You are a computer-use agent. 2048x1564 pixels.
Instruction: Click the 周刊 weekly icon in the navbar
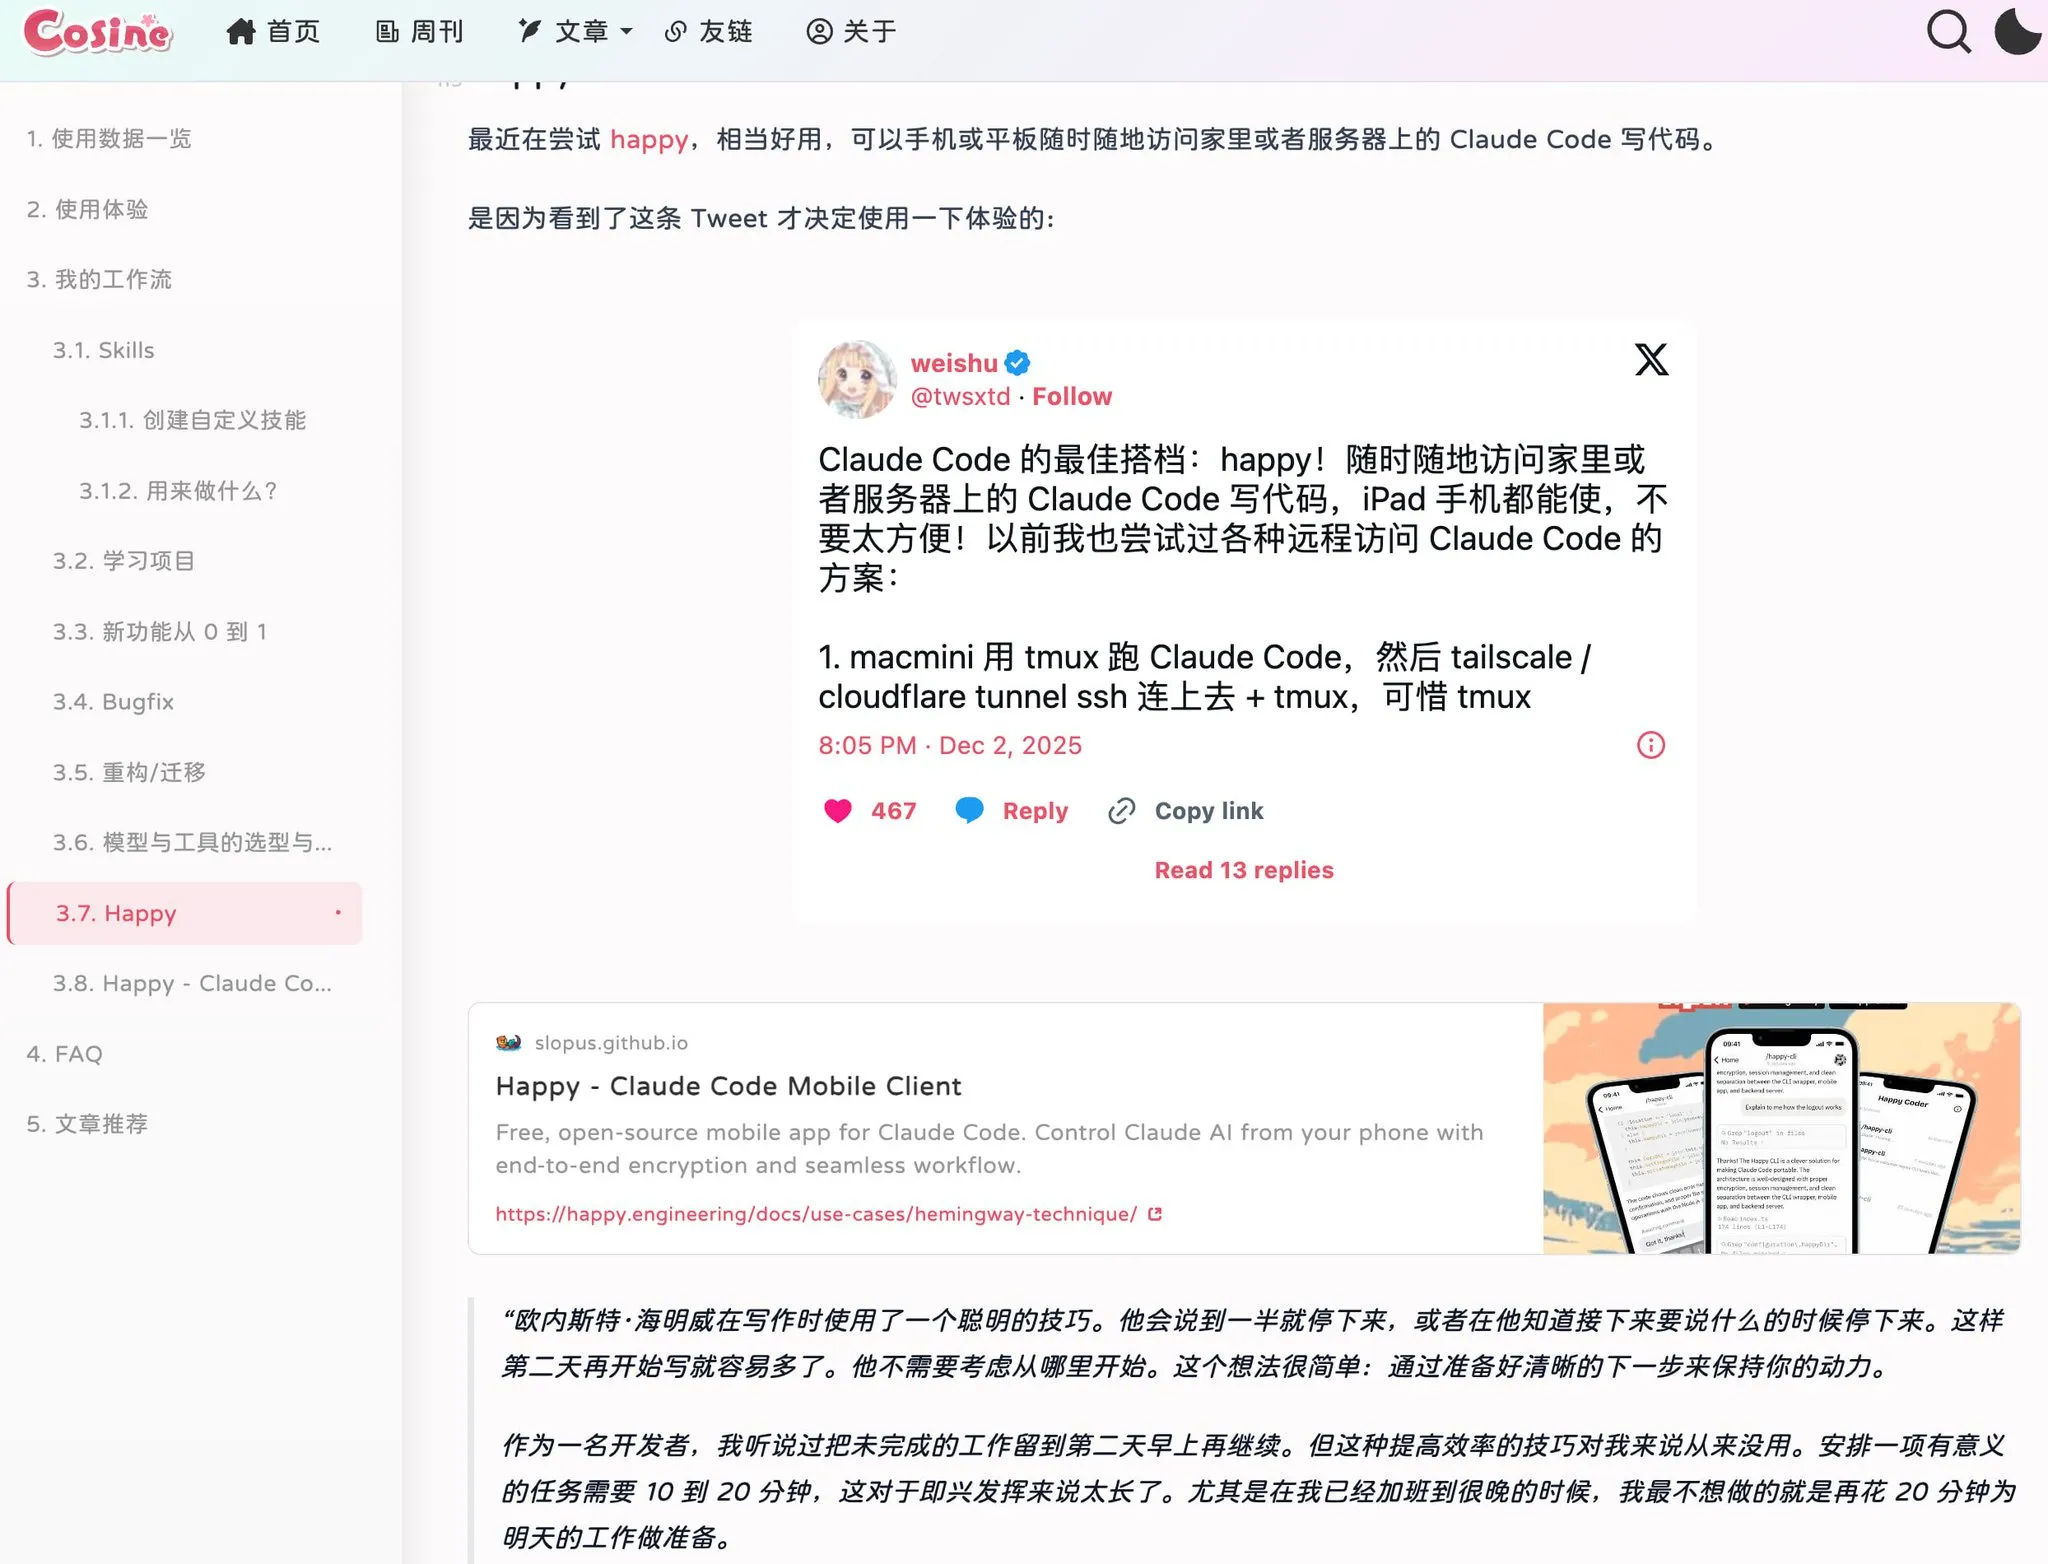pos(387,31)
